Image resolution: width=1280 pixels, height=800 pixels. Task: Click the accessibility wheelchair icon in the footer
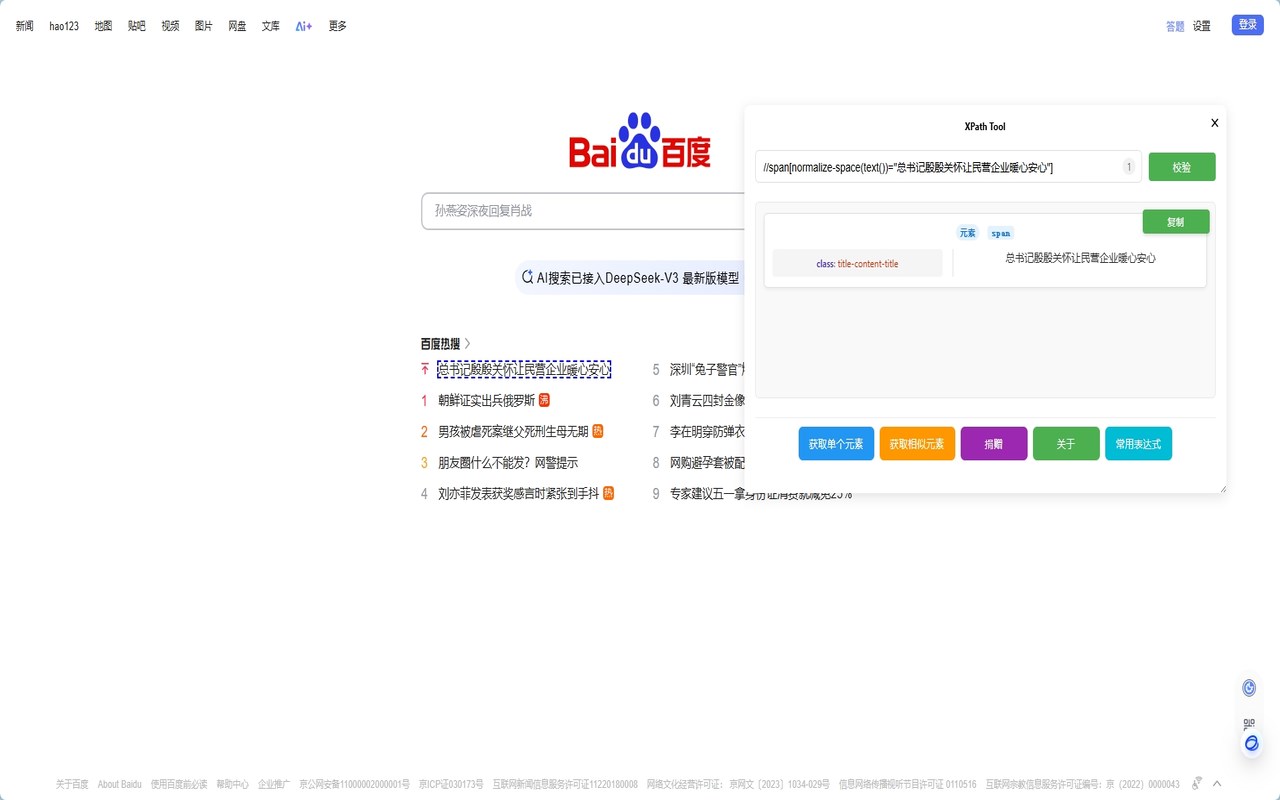coord(1197,784)
